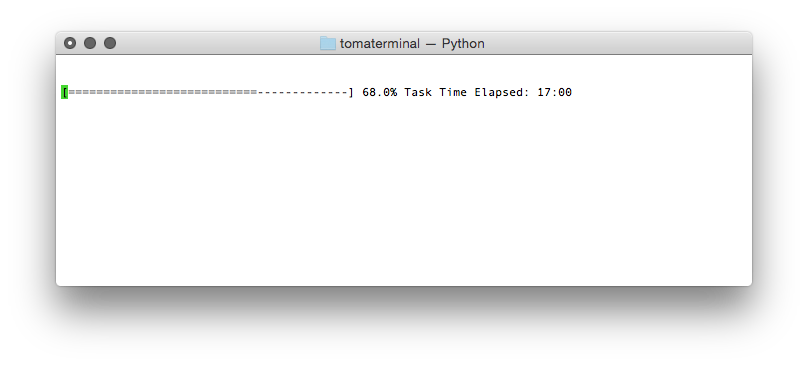Click the "Time" text in the terminal line
Image resolution: width=808 pixels, height=366 pixels.
pyautogui.click(x=453, y=92)
